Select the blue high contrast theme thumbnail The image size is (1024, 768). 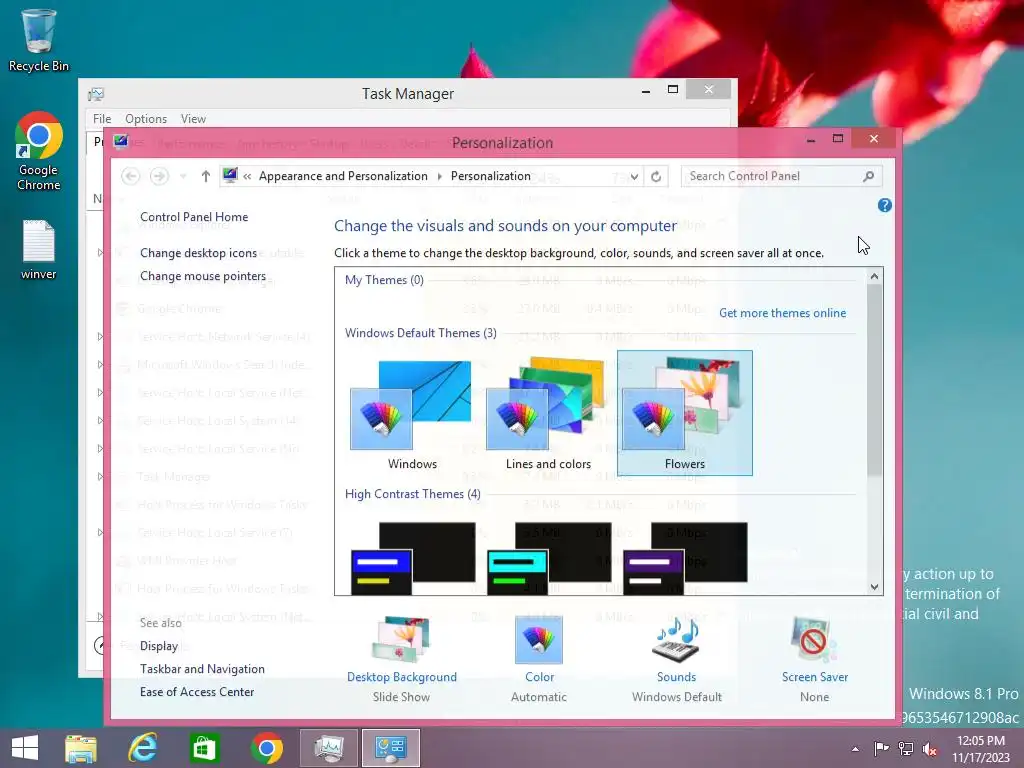tap(413, 558)
